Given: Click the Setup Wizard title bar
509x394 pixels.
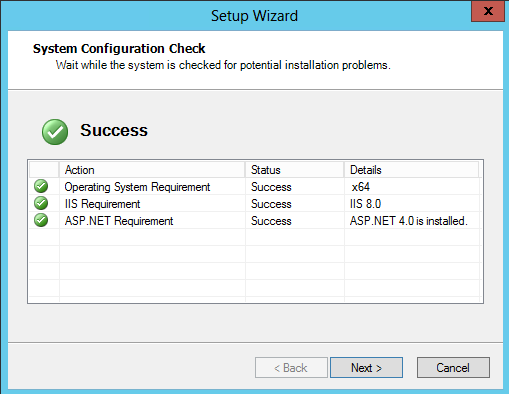Looking at the screenshot, I should (x=254, y=16).
